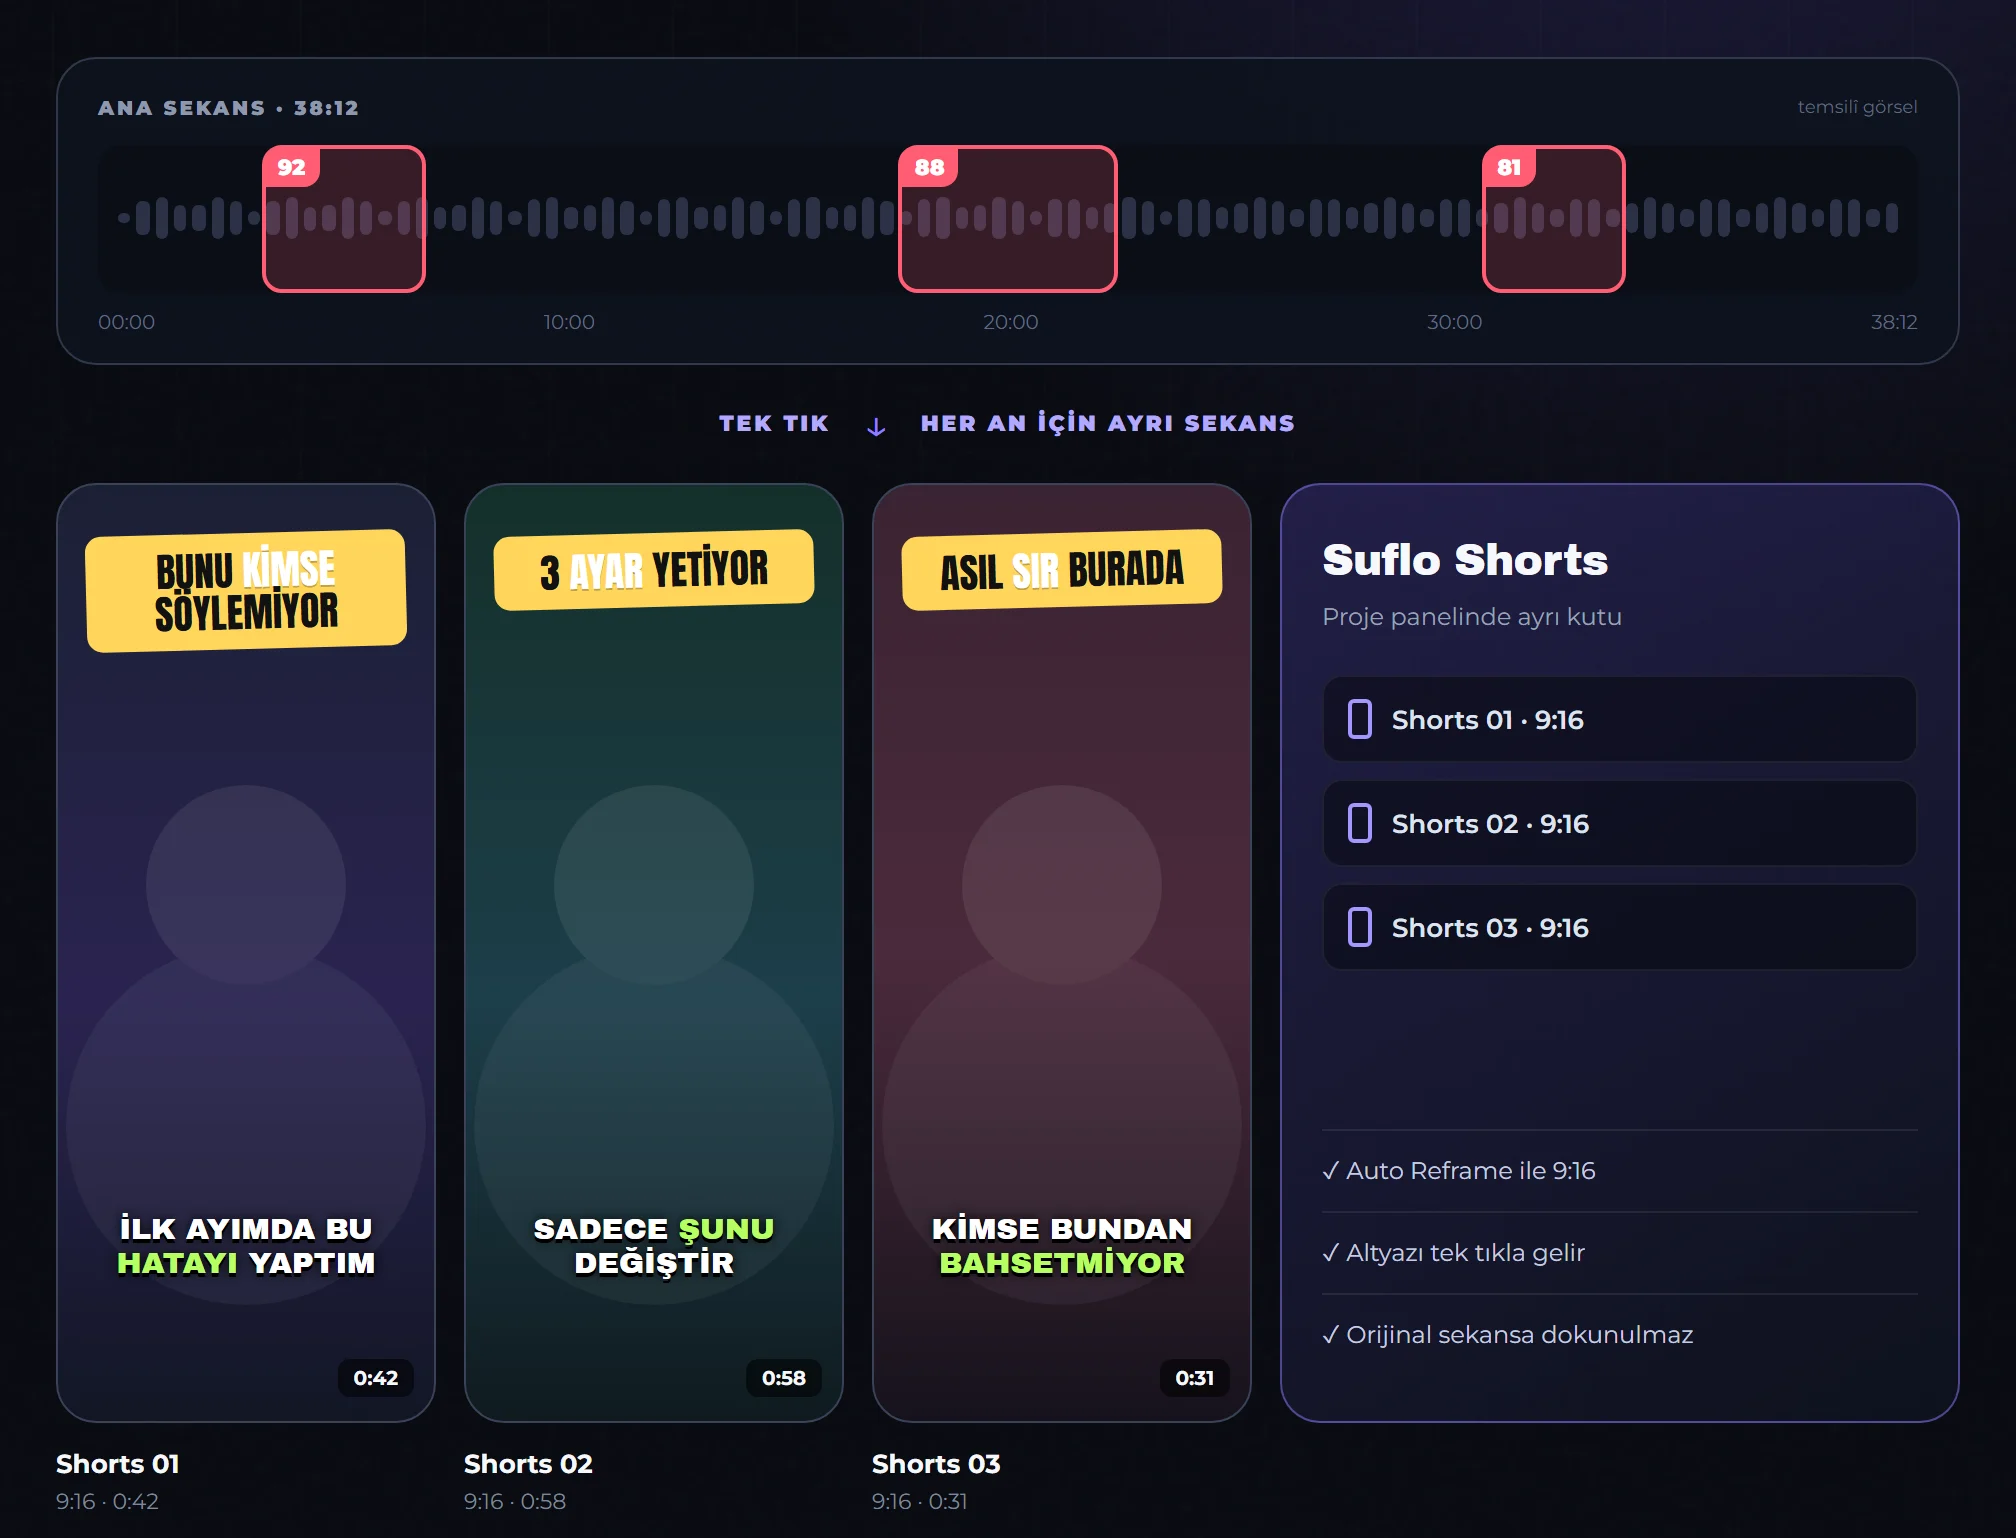
Task: Click the 88 score badge on the waveform
Action: pos(929,167)
